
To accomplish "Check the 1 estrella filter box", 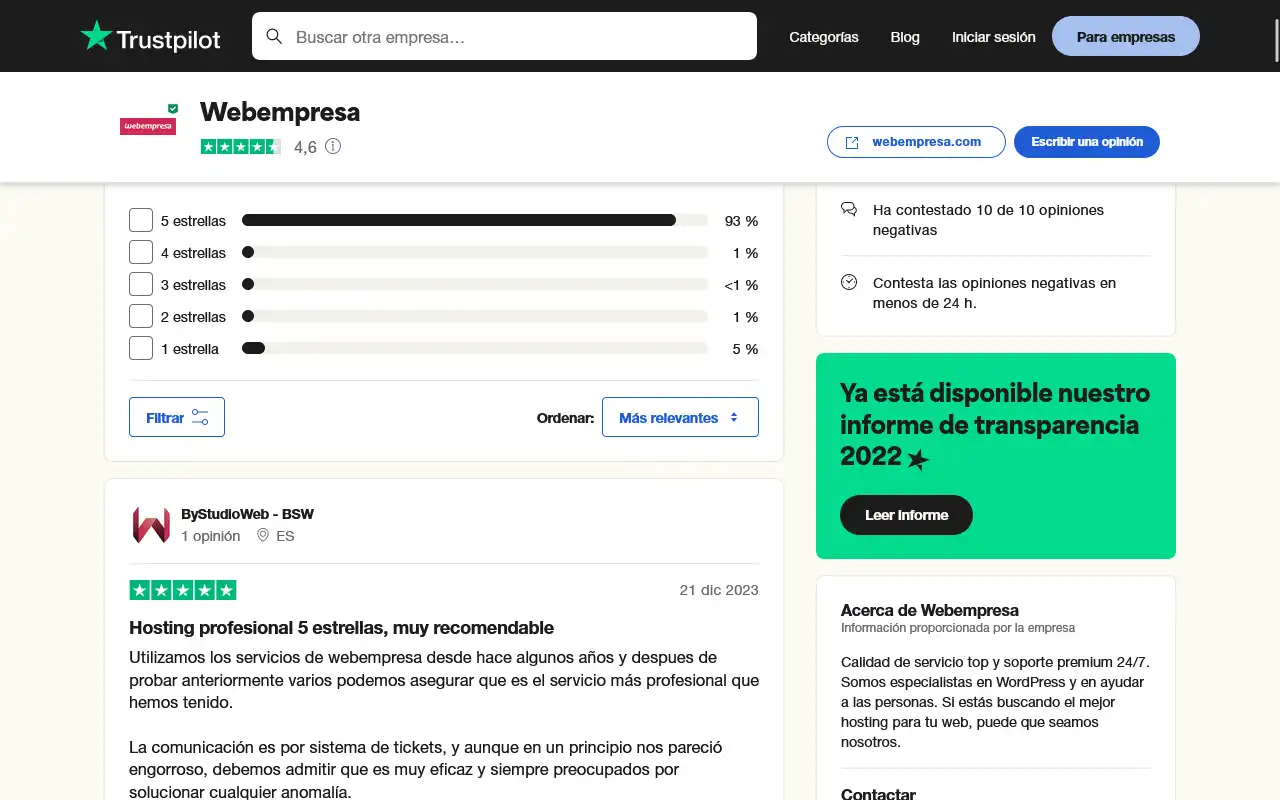I will [141, 348].
